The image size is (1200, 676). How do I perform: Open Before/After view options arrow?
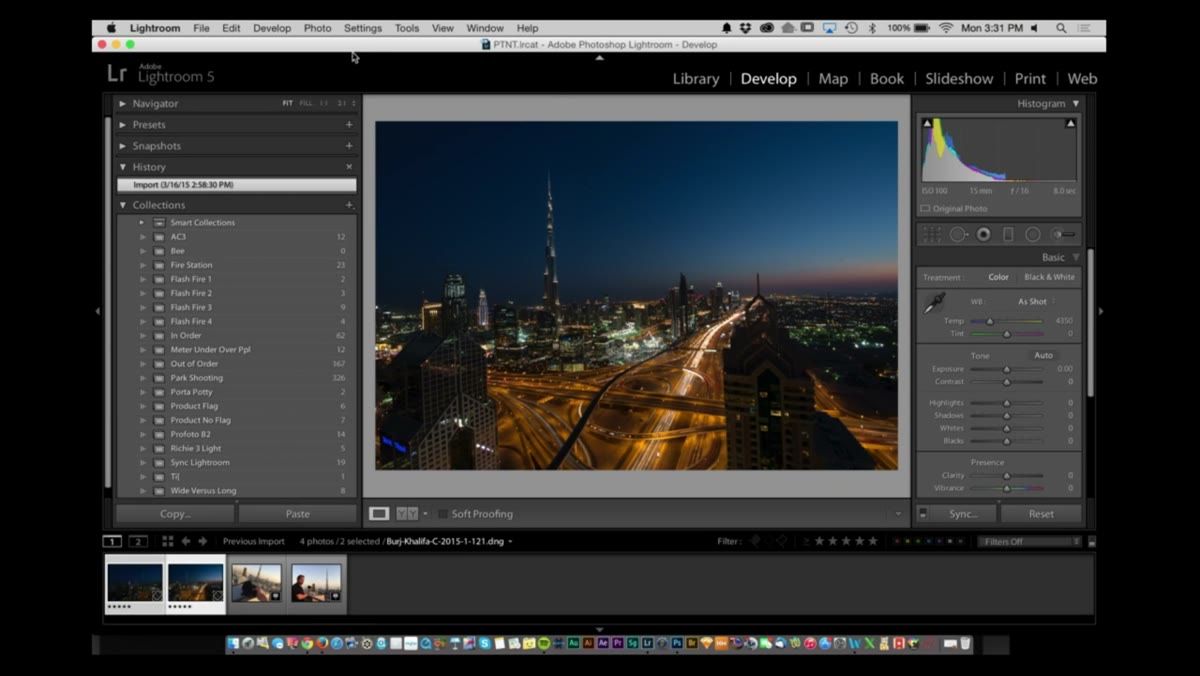(425, 513)
